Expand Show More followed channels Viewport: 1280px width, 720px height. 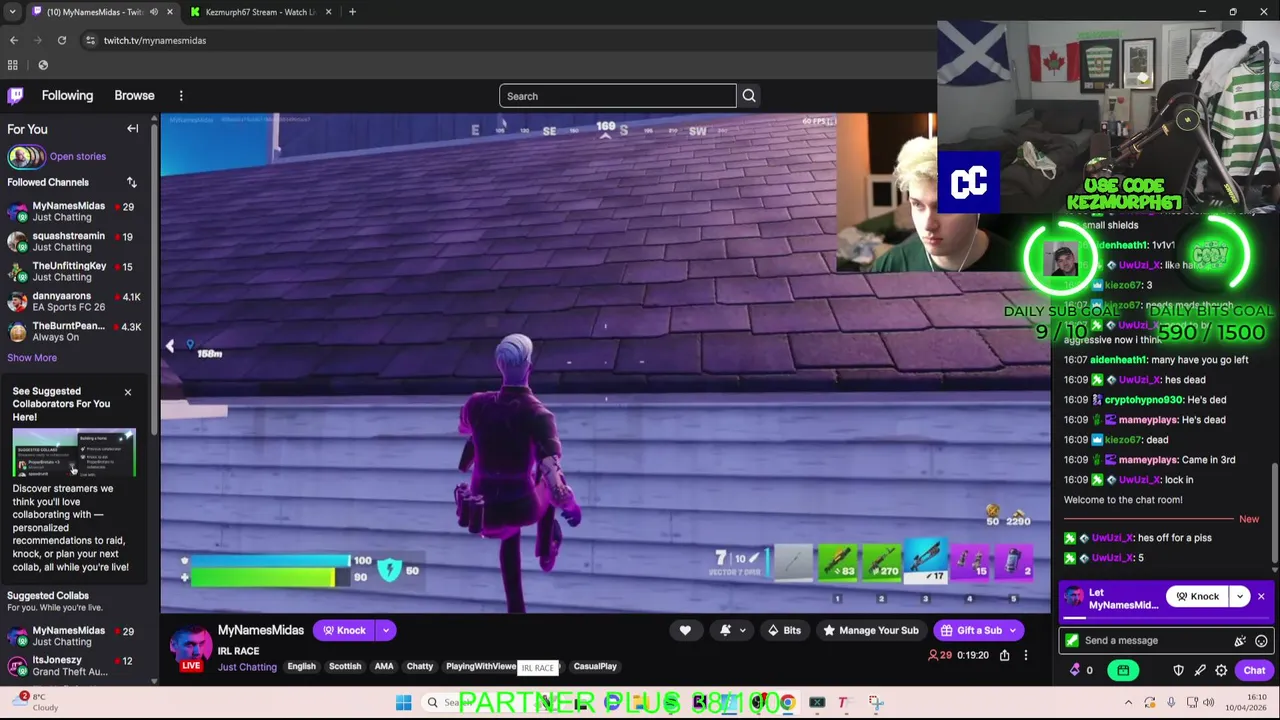coord(32,358)
